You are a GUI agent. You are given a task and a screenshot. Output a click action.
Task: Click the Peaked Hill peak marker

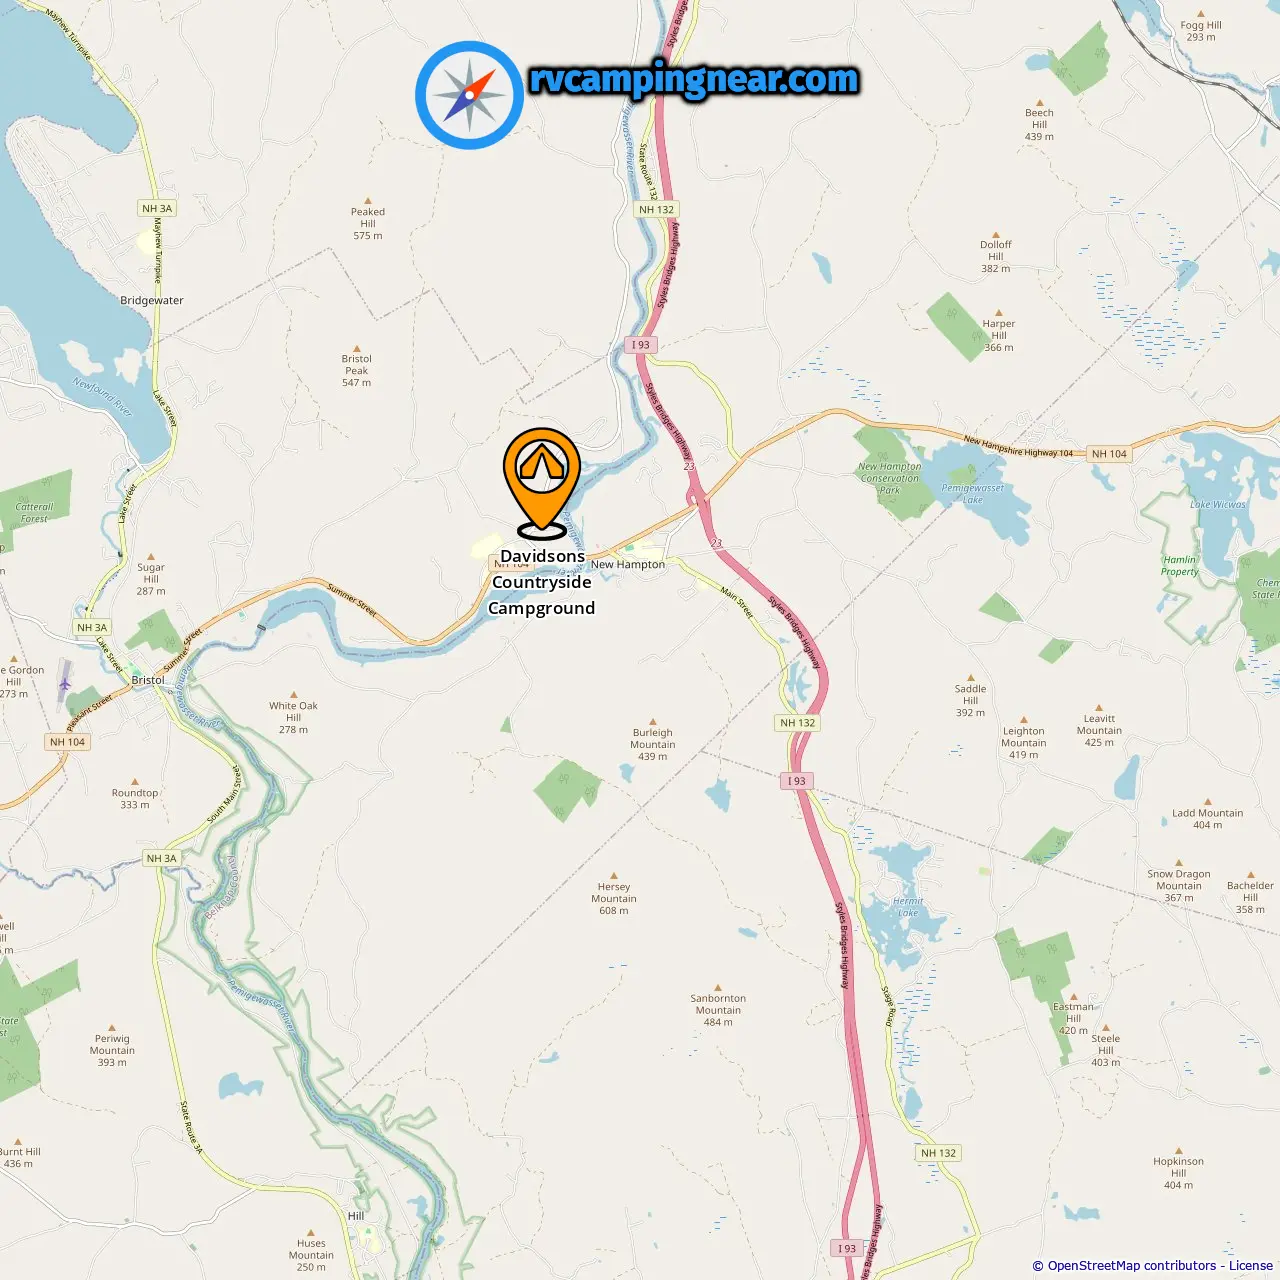coord(368,201)
